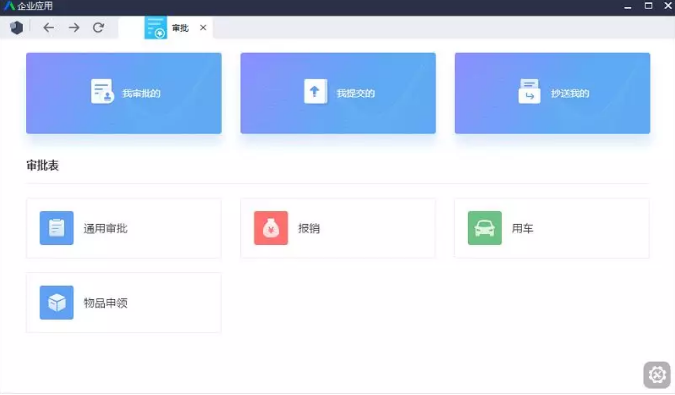Open the settings gear icon at bottom right
Screen dimensions: 675x395
pos(657,375)
